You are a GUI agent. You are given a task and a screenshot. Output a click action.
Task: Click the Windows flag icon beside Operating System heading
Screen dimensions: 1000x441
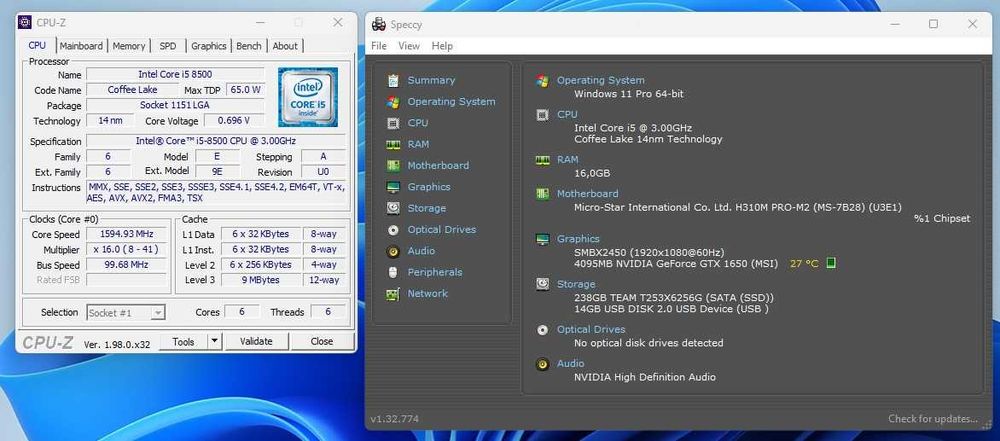click(543, 80)
